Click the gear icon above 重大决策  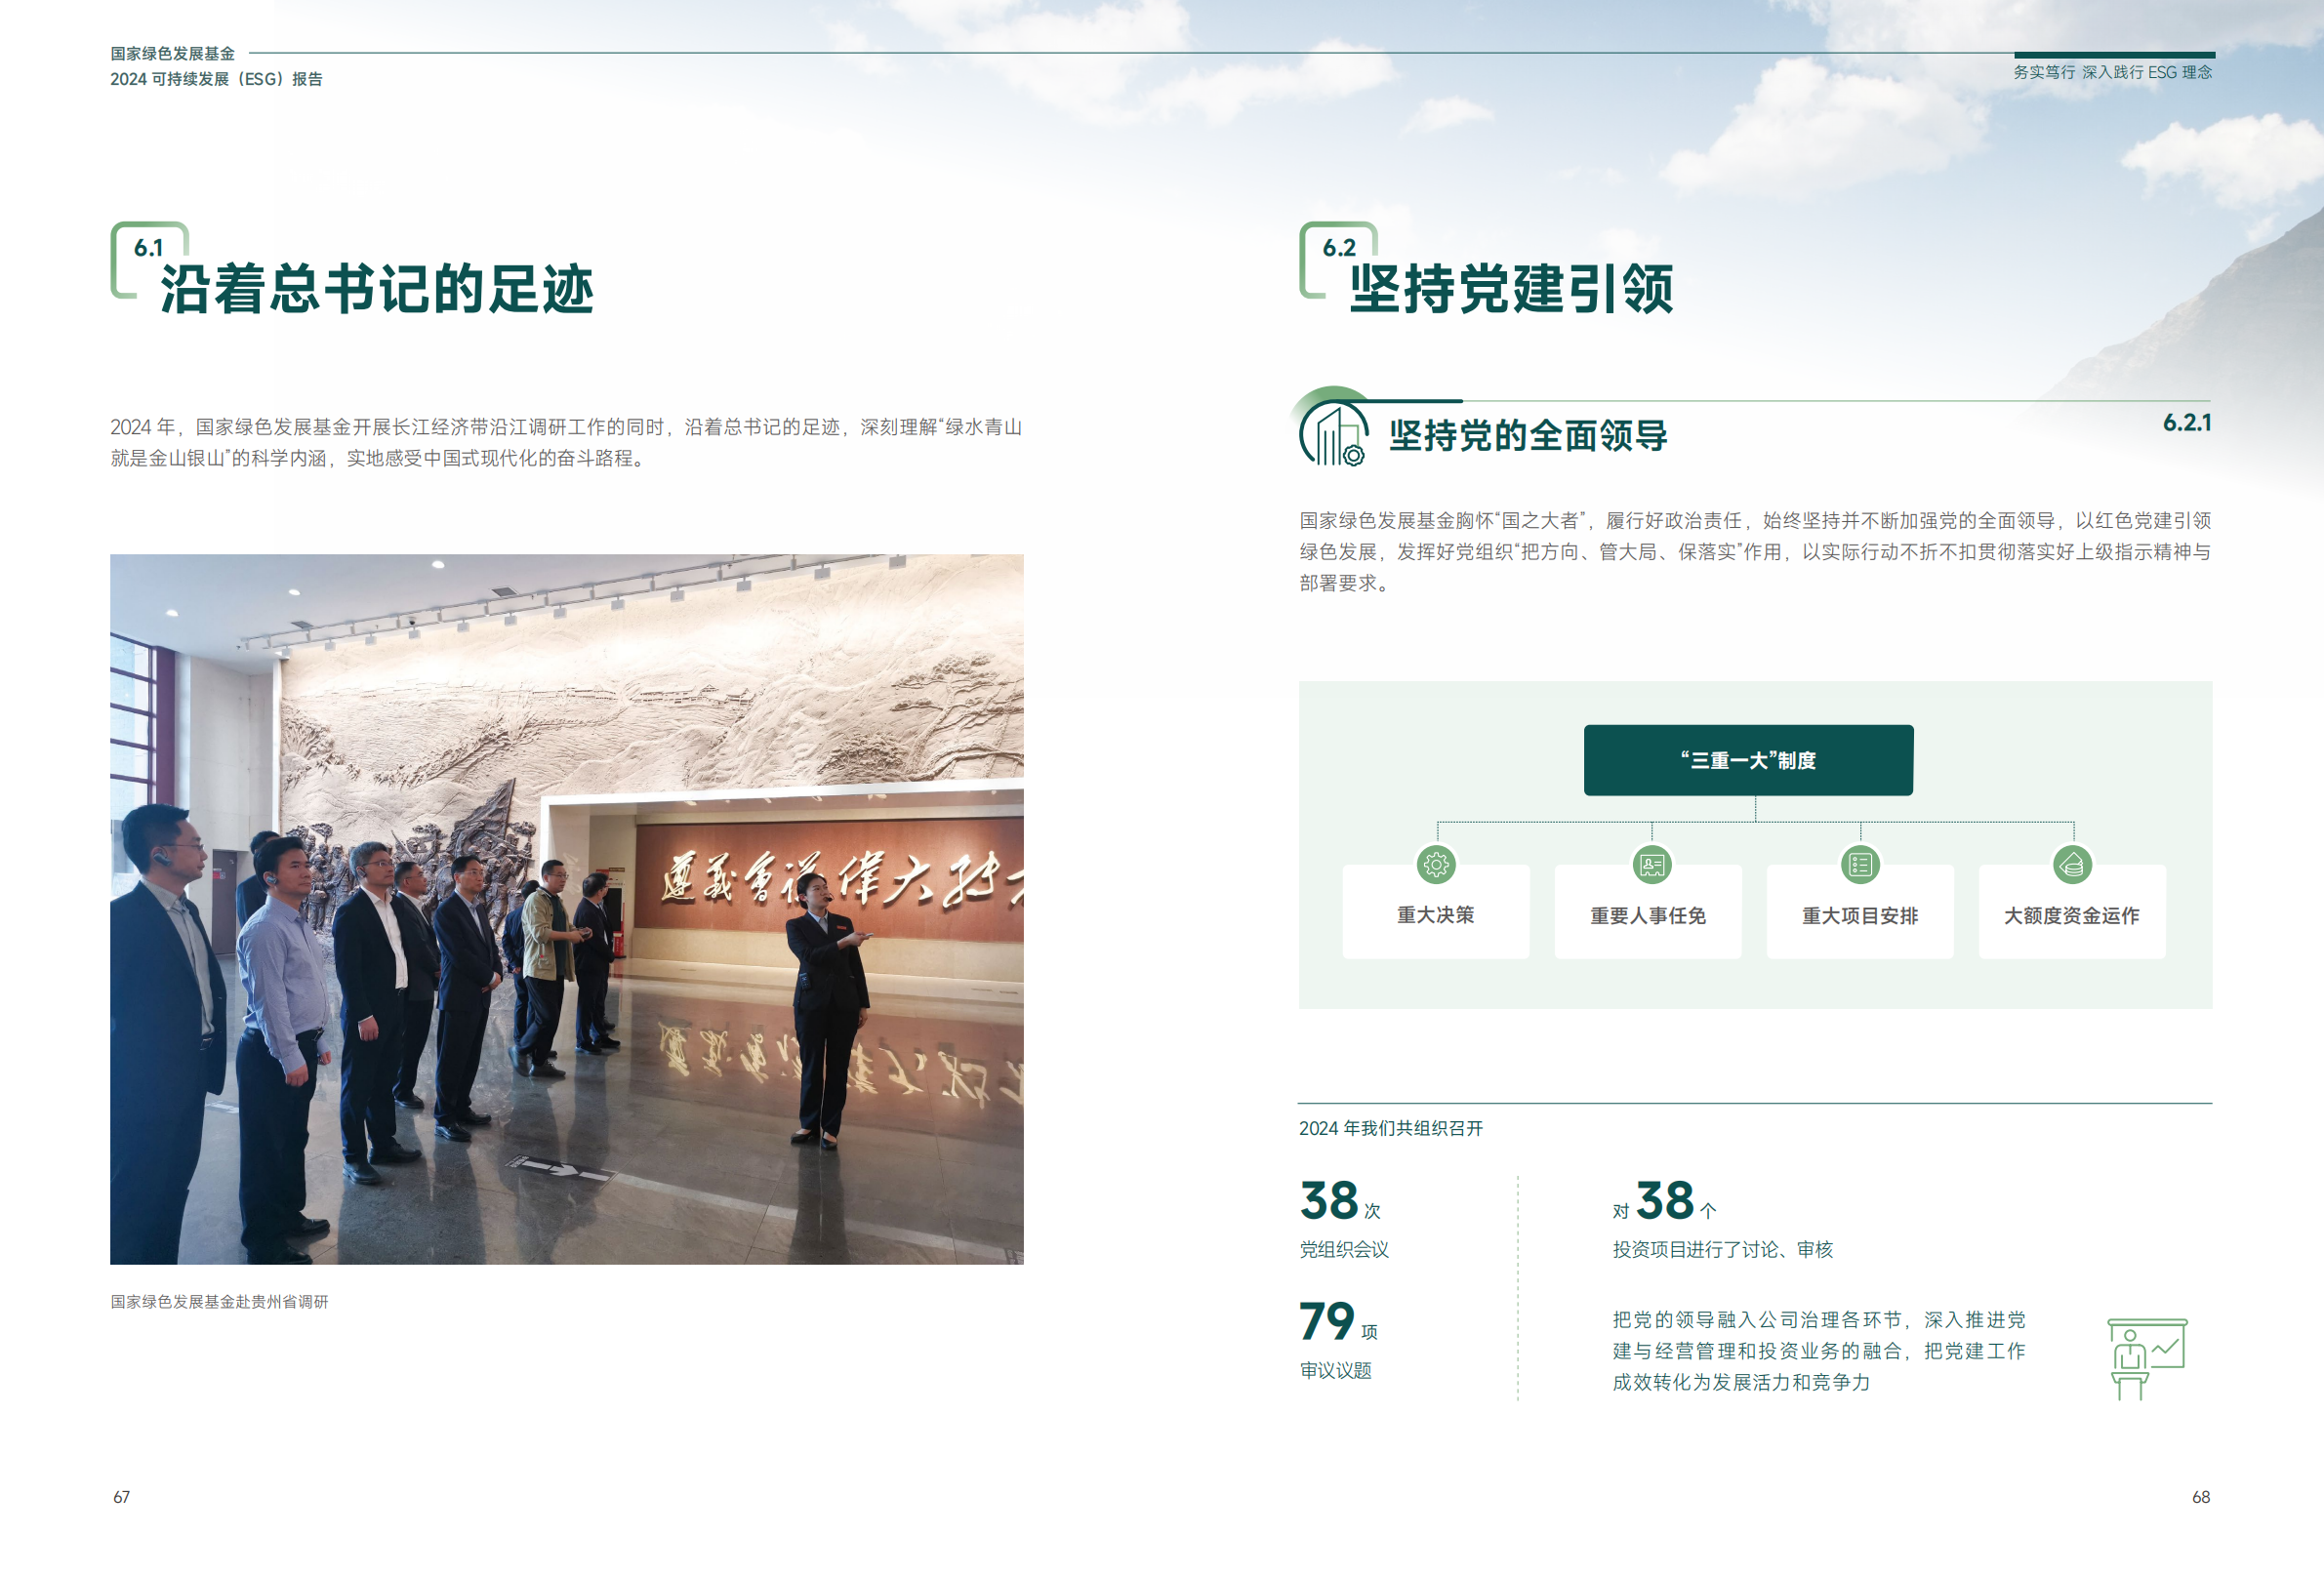[1436, 864]
